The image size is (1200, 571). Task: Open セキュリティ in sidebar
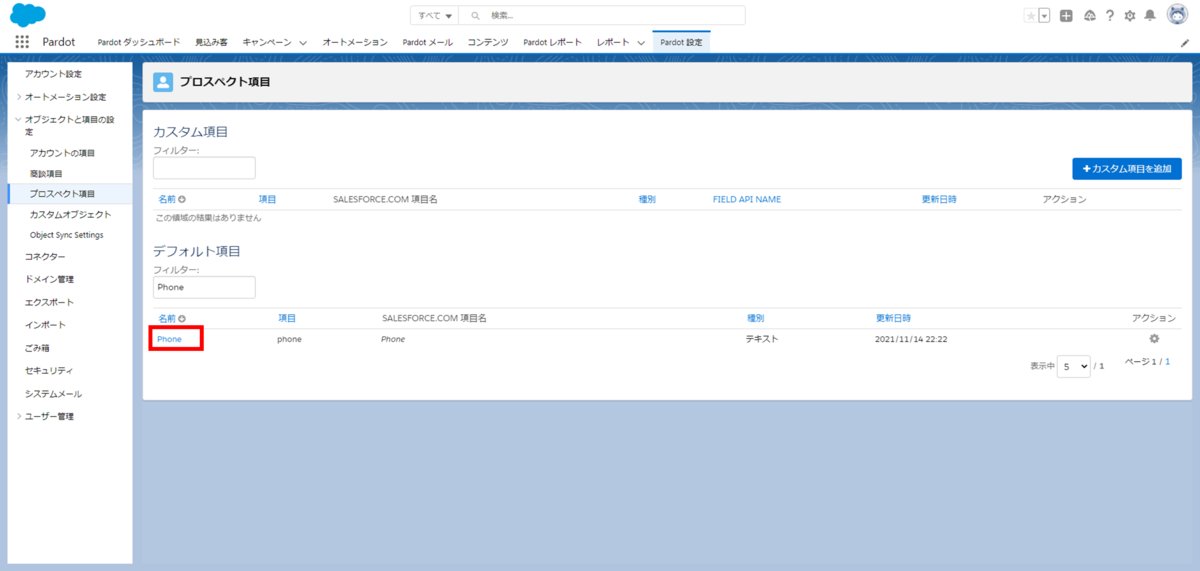point(49,371)
